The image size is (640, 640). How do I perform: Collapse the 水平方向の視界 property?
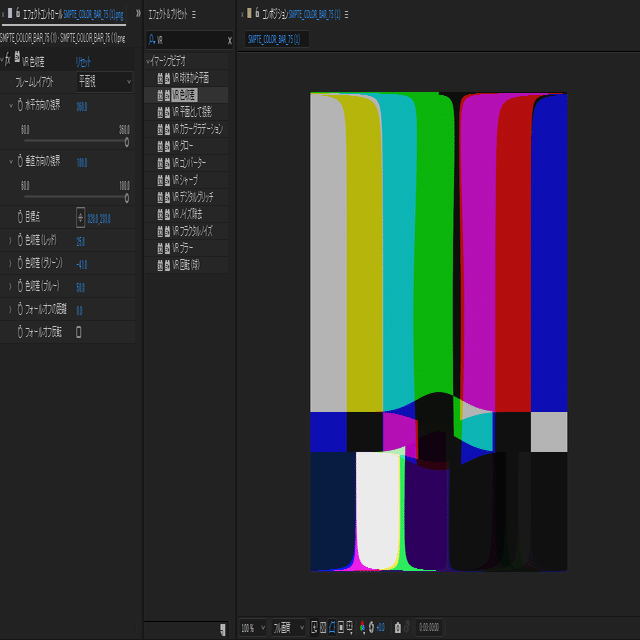pos(11,105)
